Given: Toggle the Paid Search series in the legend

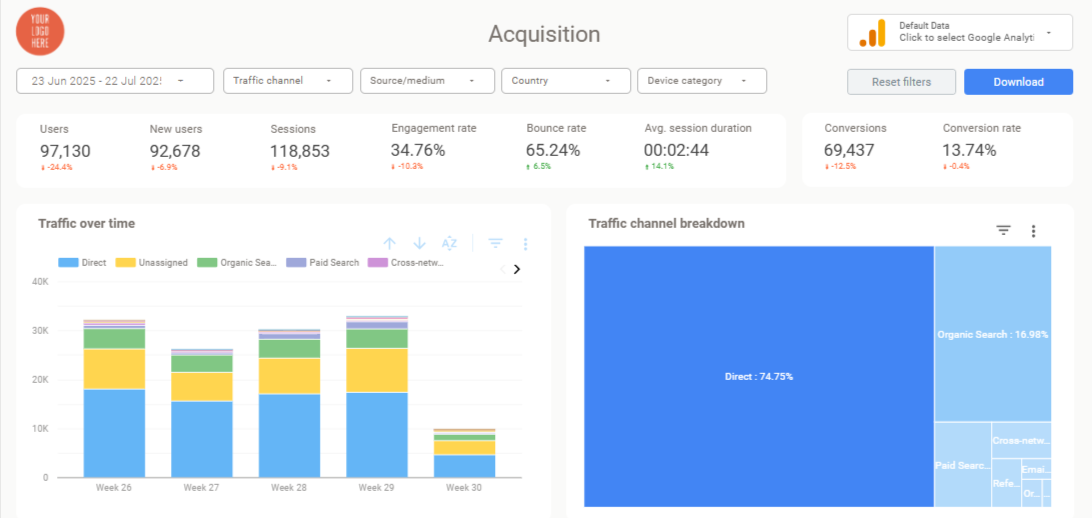Looking at the screenshot, I should tap(322, 262).
